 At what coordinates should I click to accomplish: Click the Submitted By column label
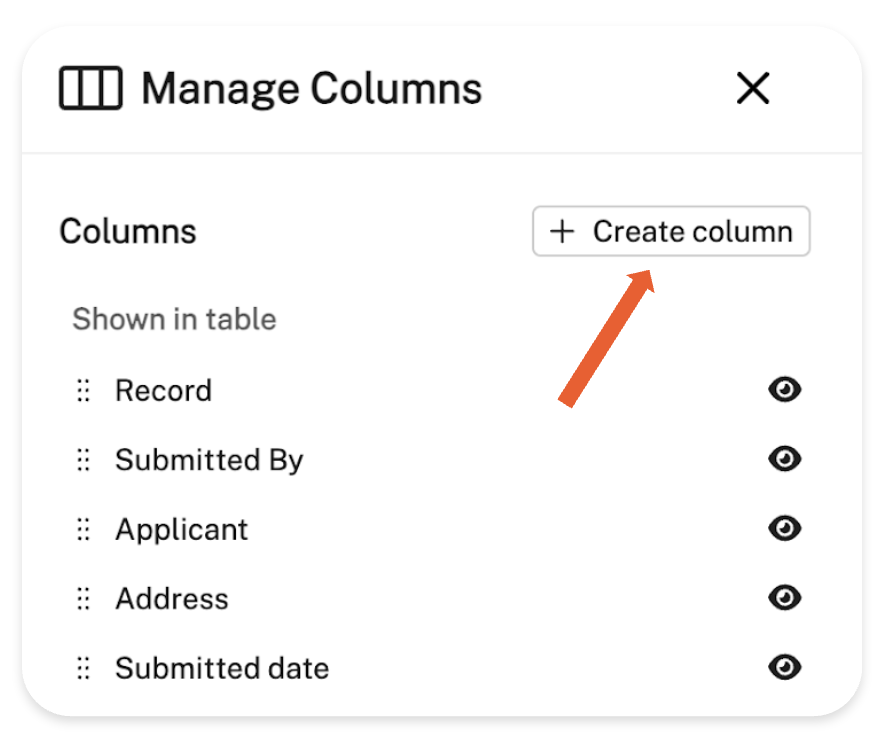tap(209, 460)
